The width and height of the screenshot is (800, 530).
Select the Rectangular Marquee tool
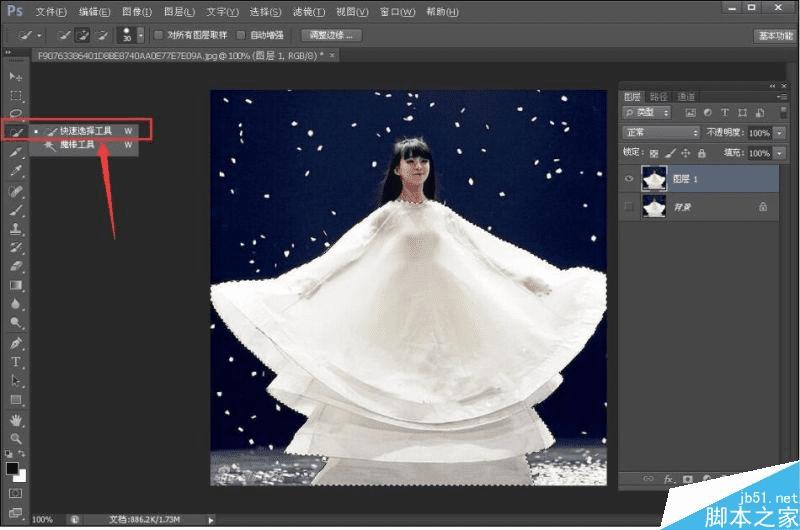(16, 95)
